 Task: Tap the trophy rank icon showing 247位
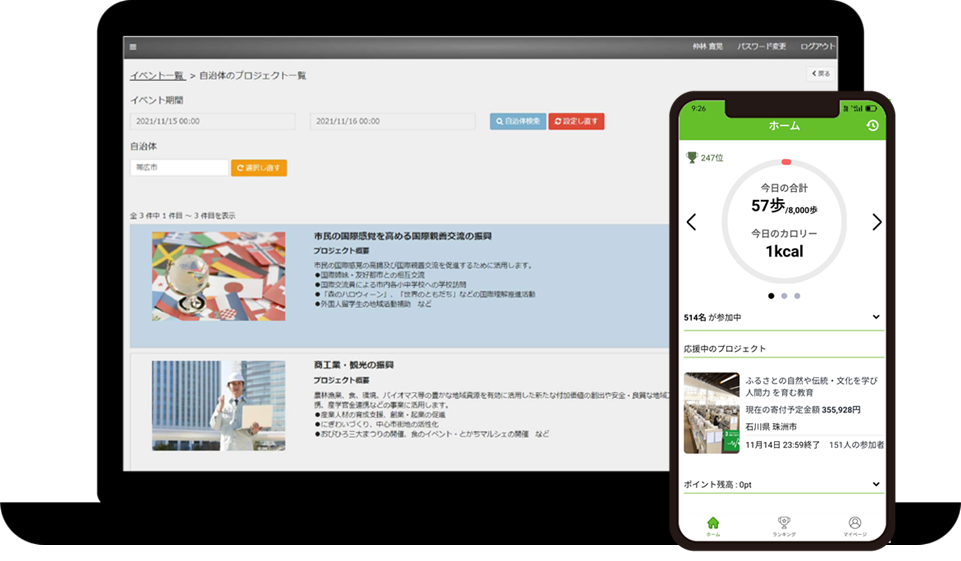(x=692, y=157)
